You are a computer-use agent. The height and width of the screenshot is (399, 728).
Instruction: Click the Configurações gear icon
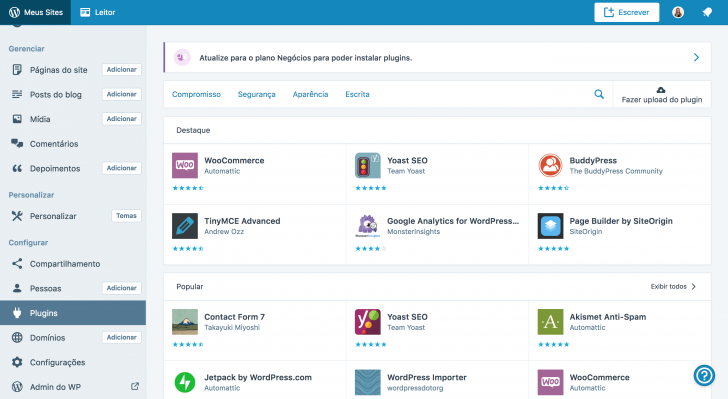[17, 362]
